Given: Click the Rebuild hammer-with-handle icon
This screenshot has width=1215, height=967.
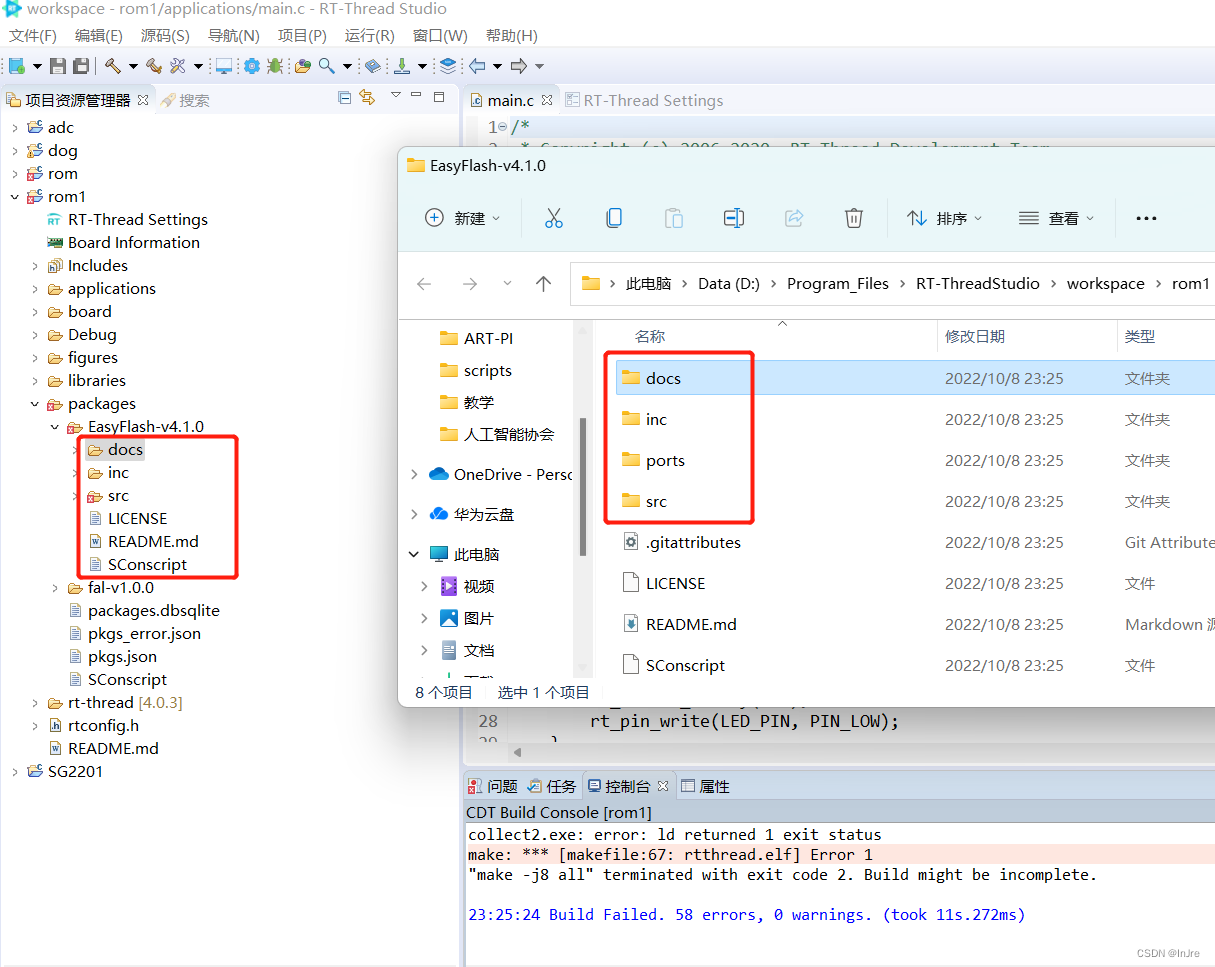Looking at the screenshot, I should 153,66.
